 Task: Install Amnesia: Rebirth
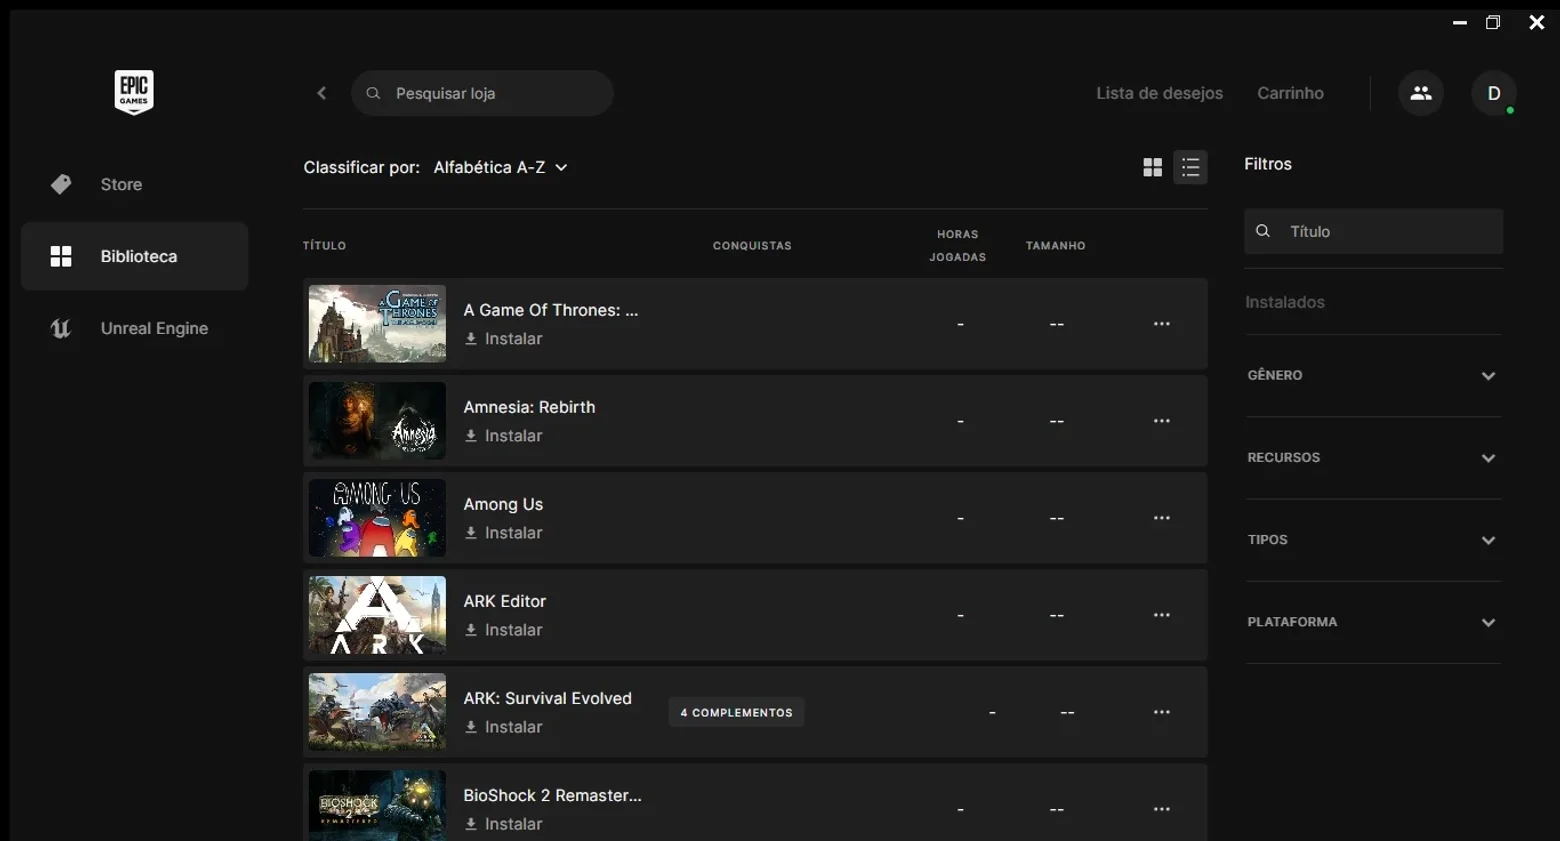504,436
